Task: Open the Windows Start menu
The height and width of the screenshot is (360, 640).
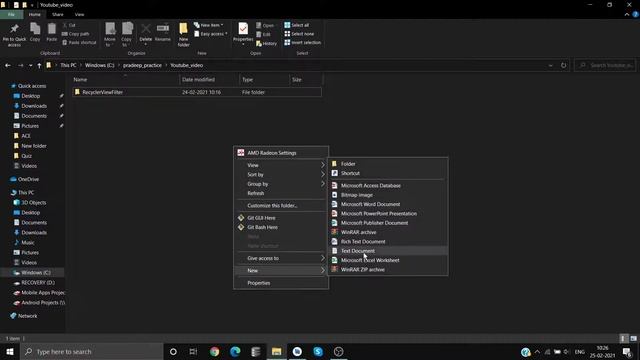Action: (10, 351)
